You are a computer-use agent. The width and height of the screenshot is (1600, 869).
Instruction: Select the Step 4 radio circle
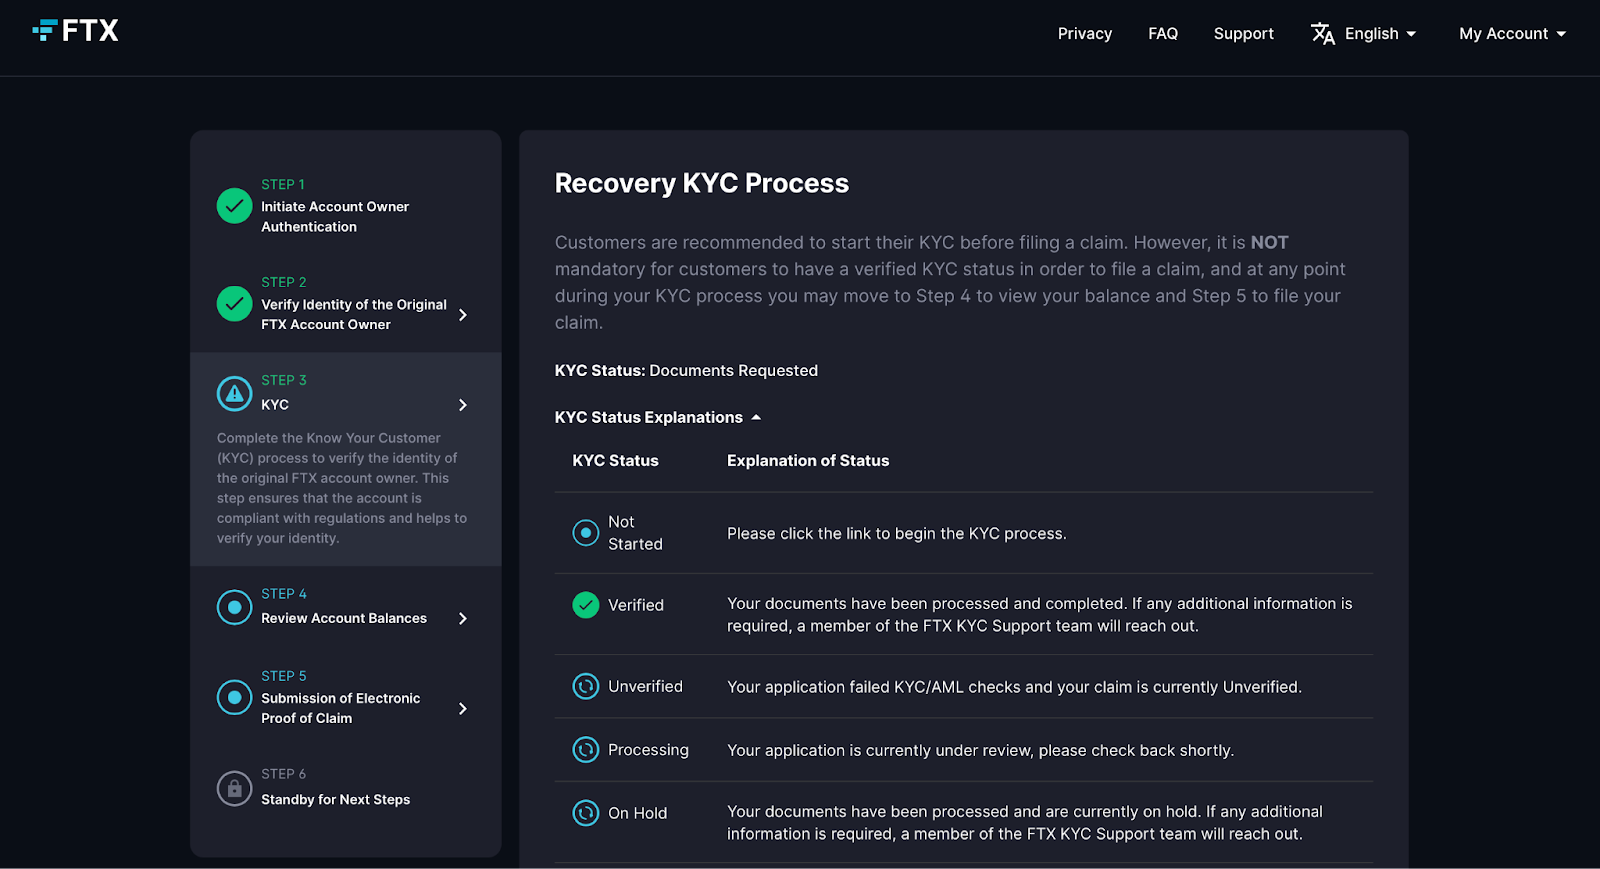[234, 607]
